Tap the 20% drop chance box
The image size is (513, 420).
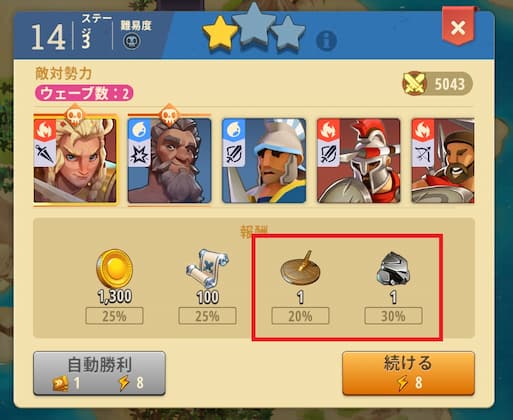point(300,316)
